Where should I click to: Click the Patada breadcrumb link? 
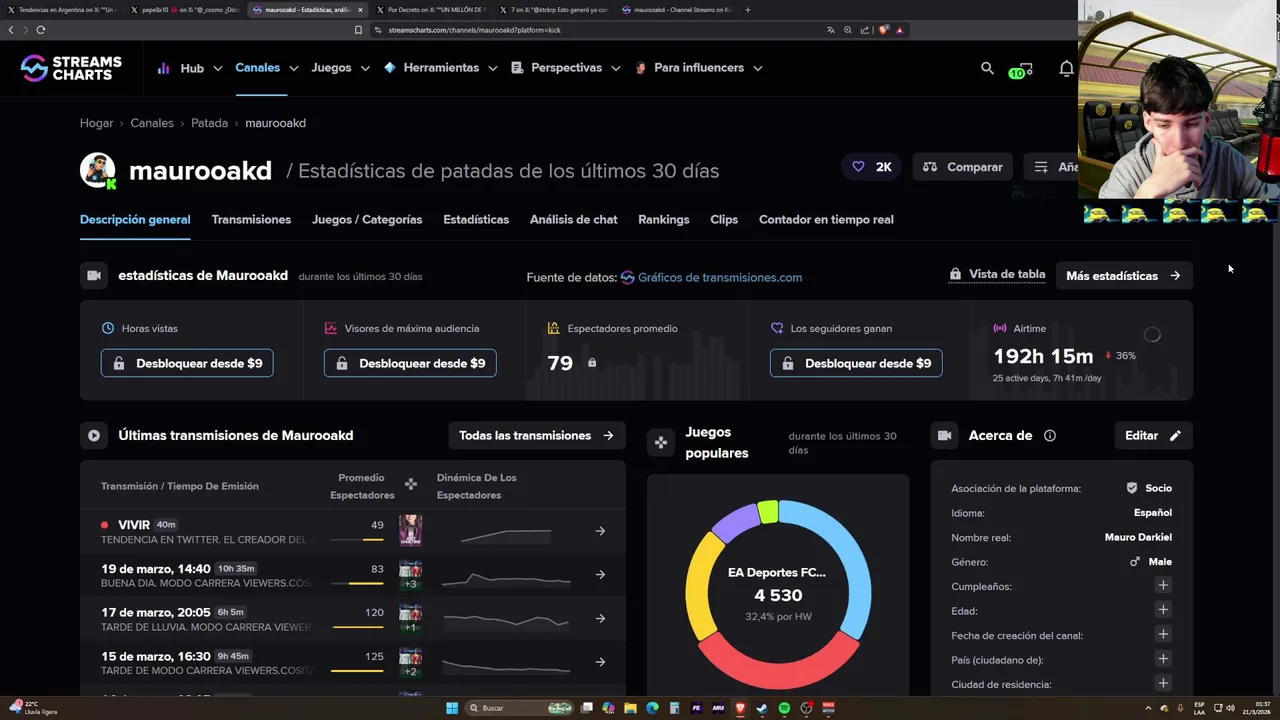pyautogui.click(x=210, y=123)
